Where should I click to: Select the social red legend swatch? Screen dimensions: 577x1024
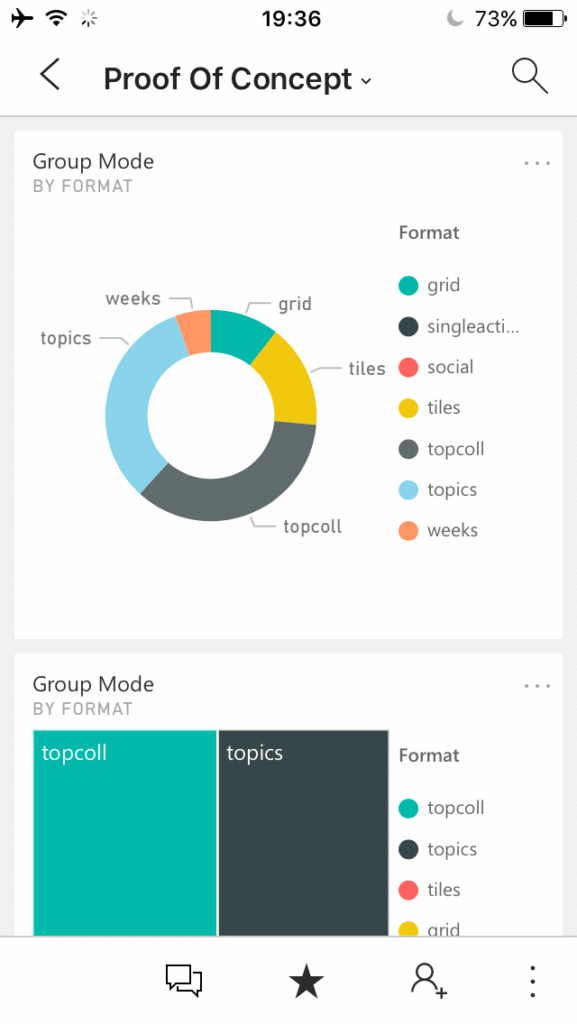409,367
